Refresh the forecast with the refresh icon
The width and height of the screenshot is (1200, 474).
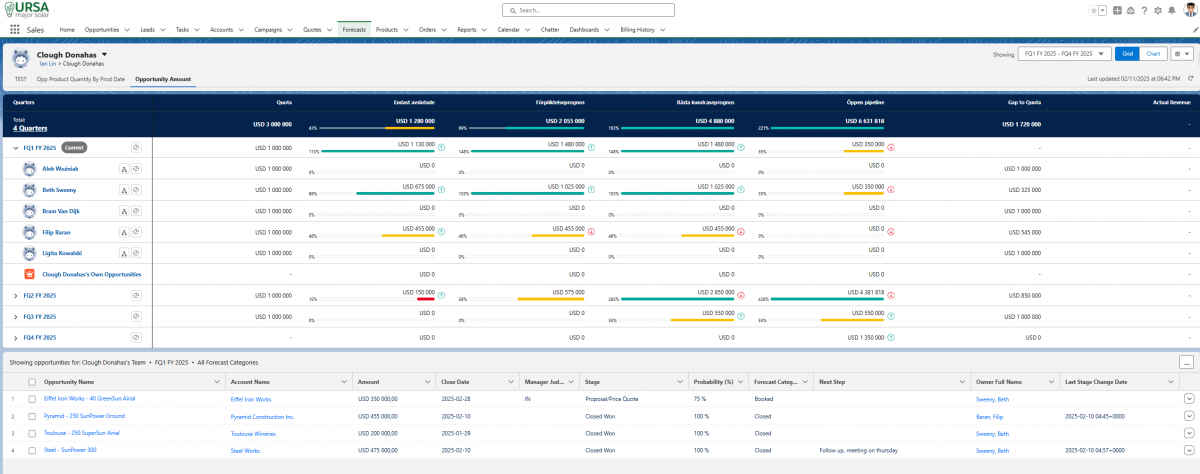point(1190,78)
